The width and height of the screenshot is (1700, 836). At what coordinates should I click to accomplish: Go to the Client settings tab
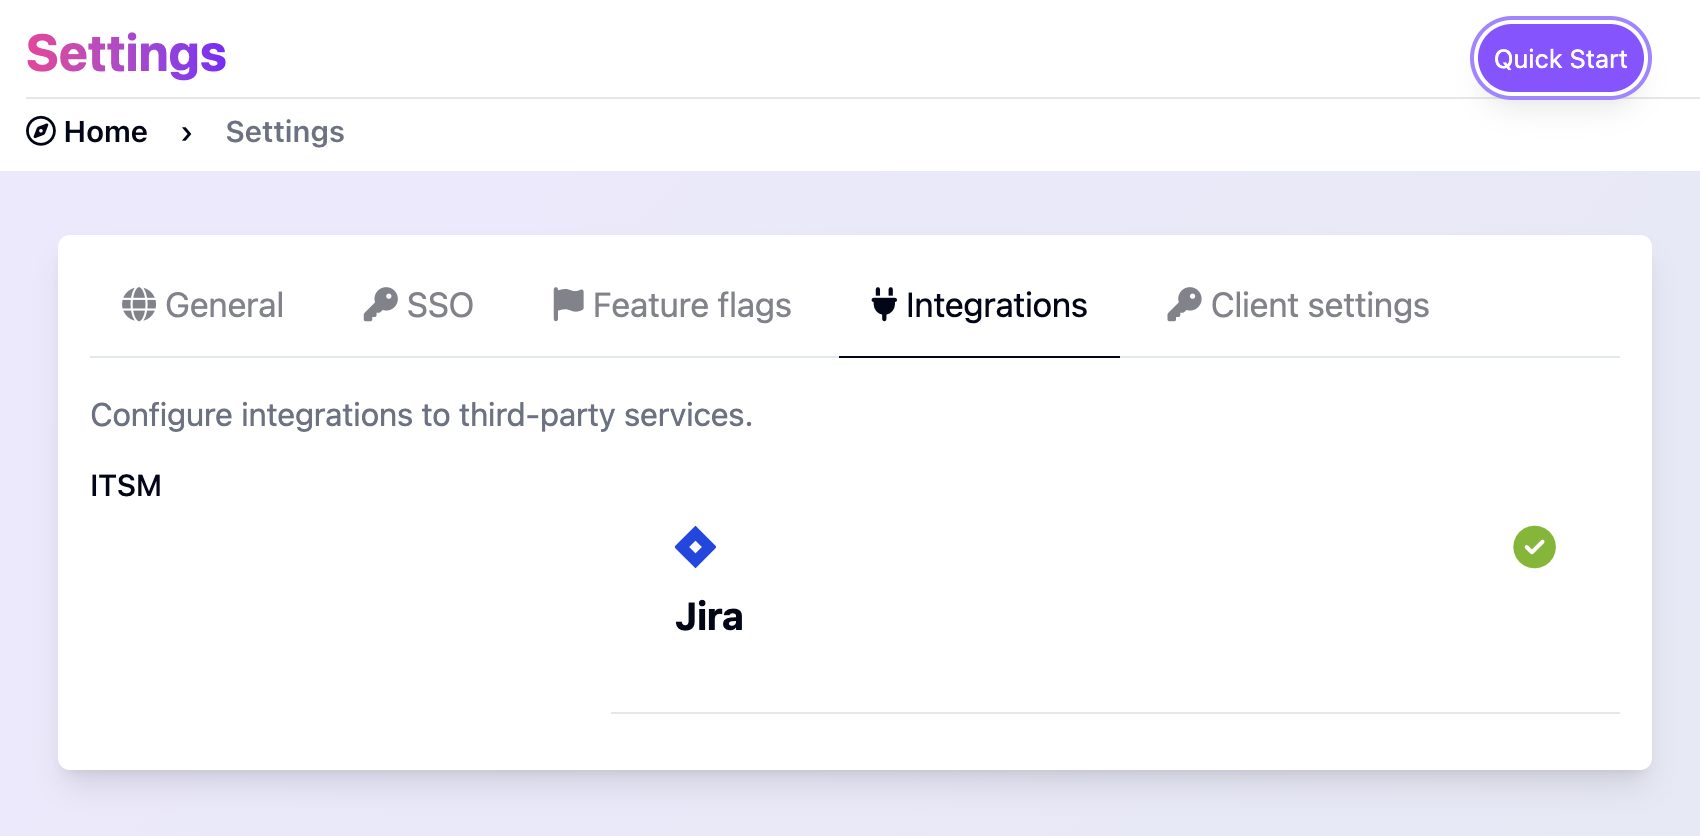tap(1298, 305)
